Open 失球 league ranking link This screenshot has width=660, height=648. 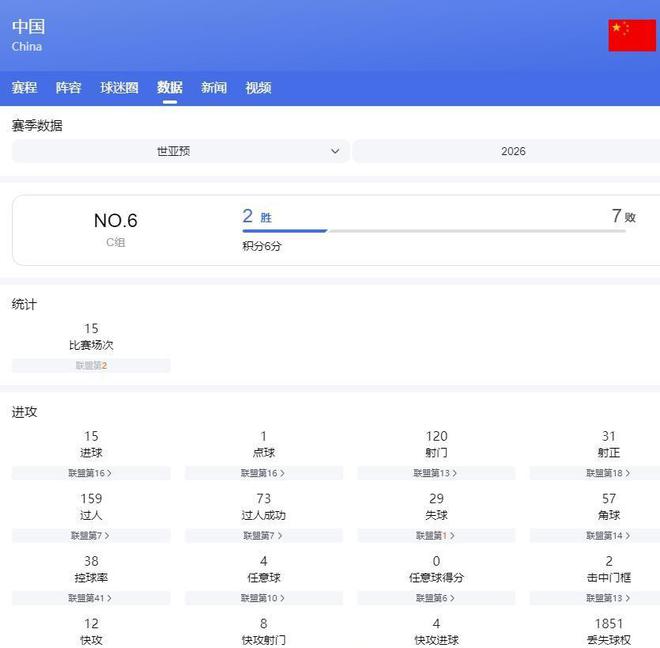[436, 536]
